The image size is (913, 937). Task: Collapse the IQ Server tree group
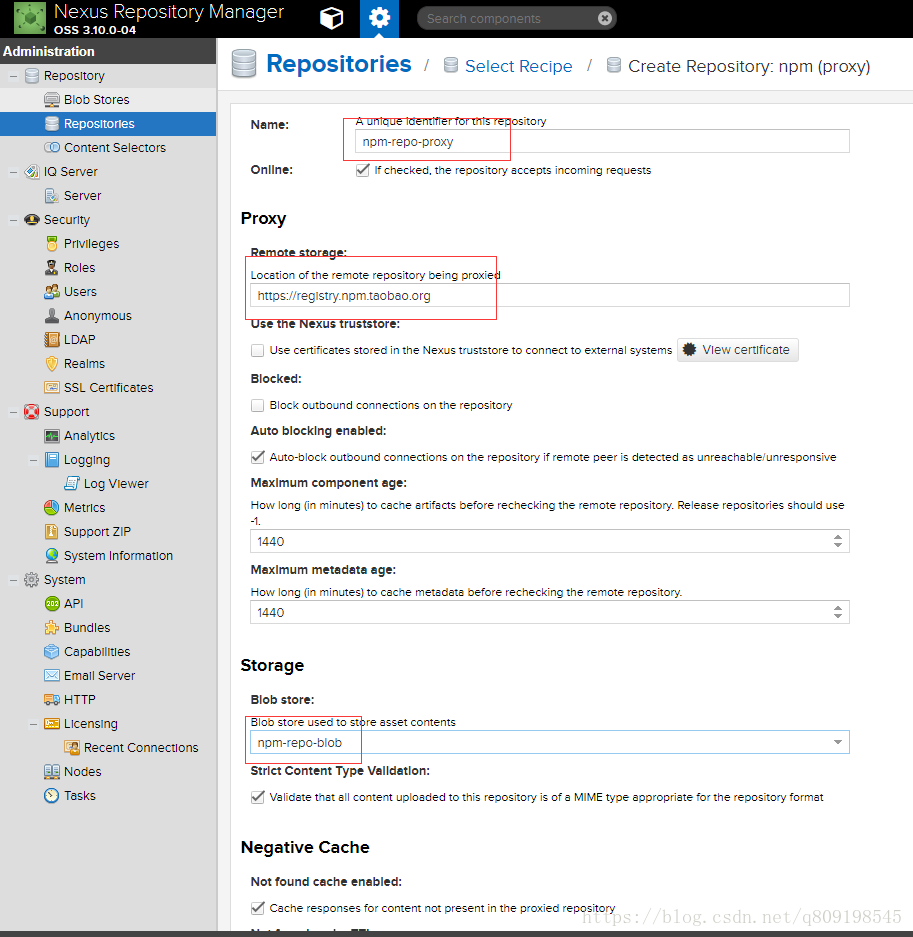pos(13,172)
